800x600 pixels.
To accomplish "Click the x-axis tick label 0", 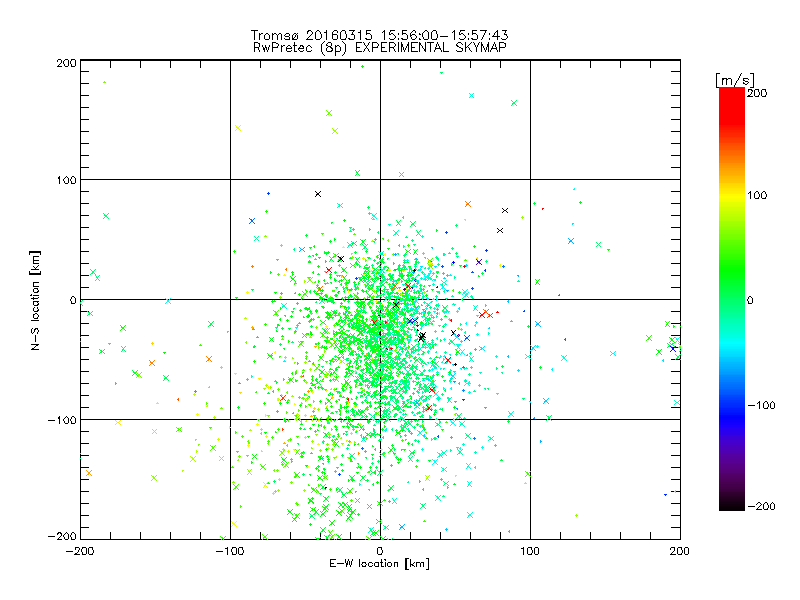I will click(380, 551).
